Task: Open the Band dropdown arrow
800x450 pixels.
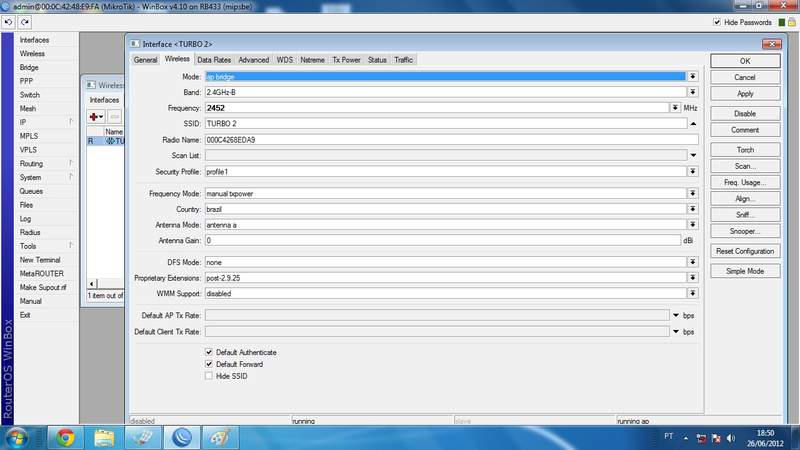Action: (692, 92)
